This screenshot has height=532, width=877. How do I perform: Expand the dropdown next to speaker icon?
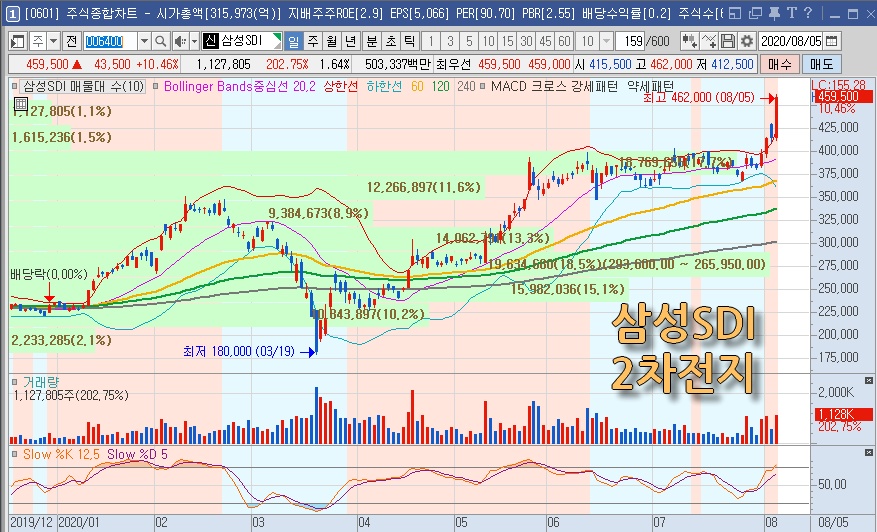point(194,41)
